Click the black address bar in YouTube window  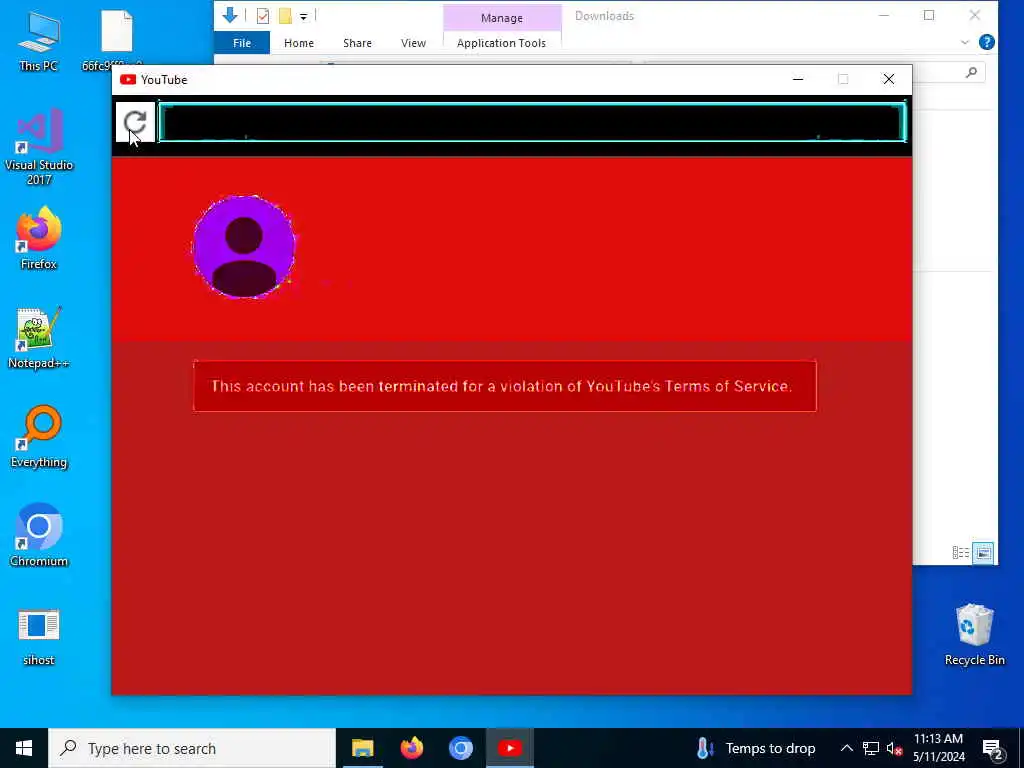(532, 122)
